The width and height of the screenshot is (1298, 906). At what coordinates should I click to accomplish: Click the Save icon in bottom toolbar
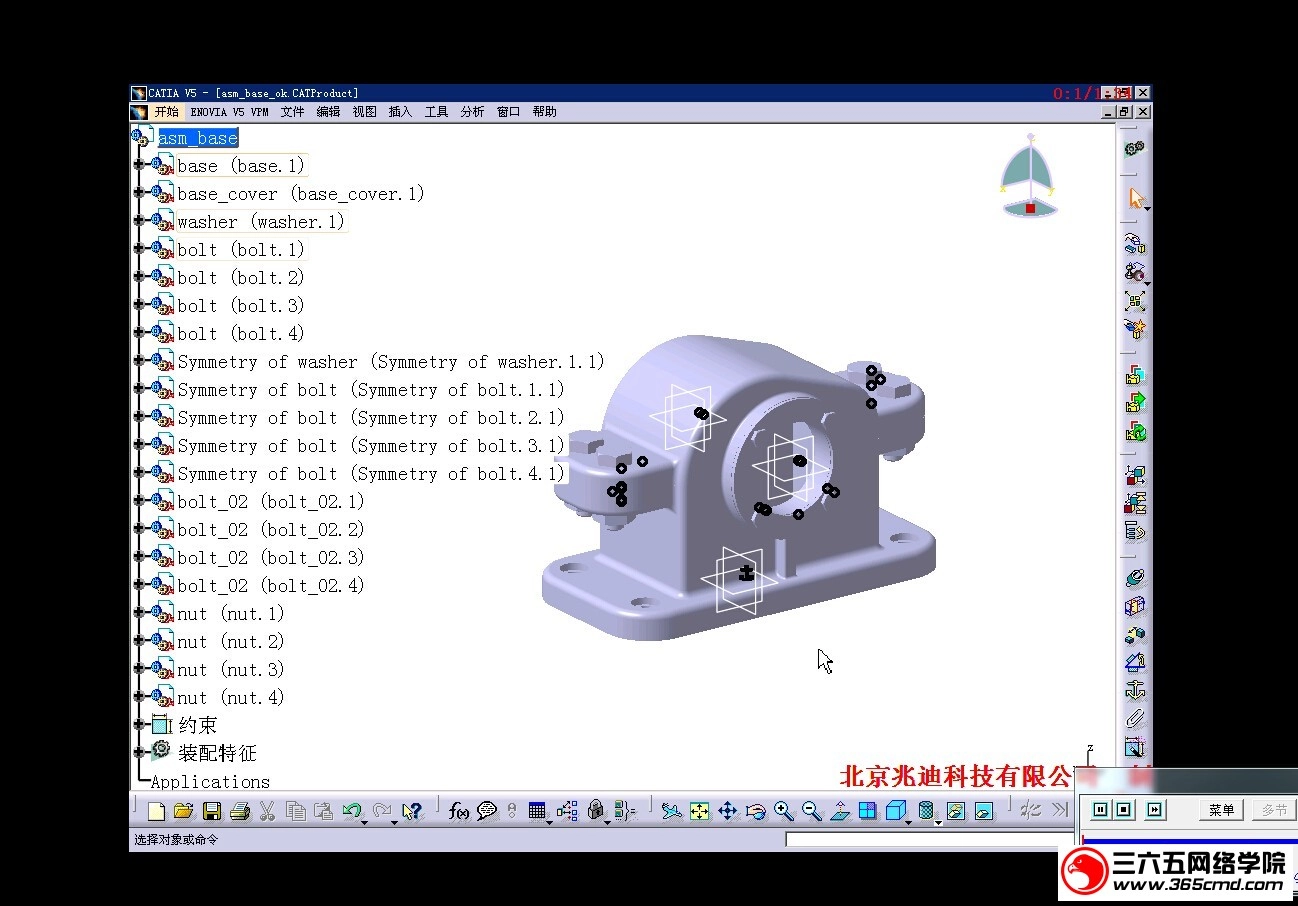[x=211, y=811]
